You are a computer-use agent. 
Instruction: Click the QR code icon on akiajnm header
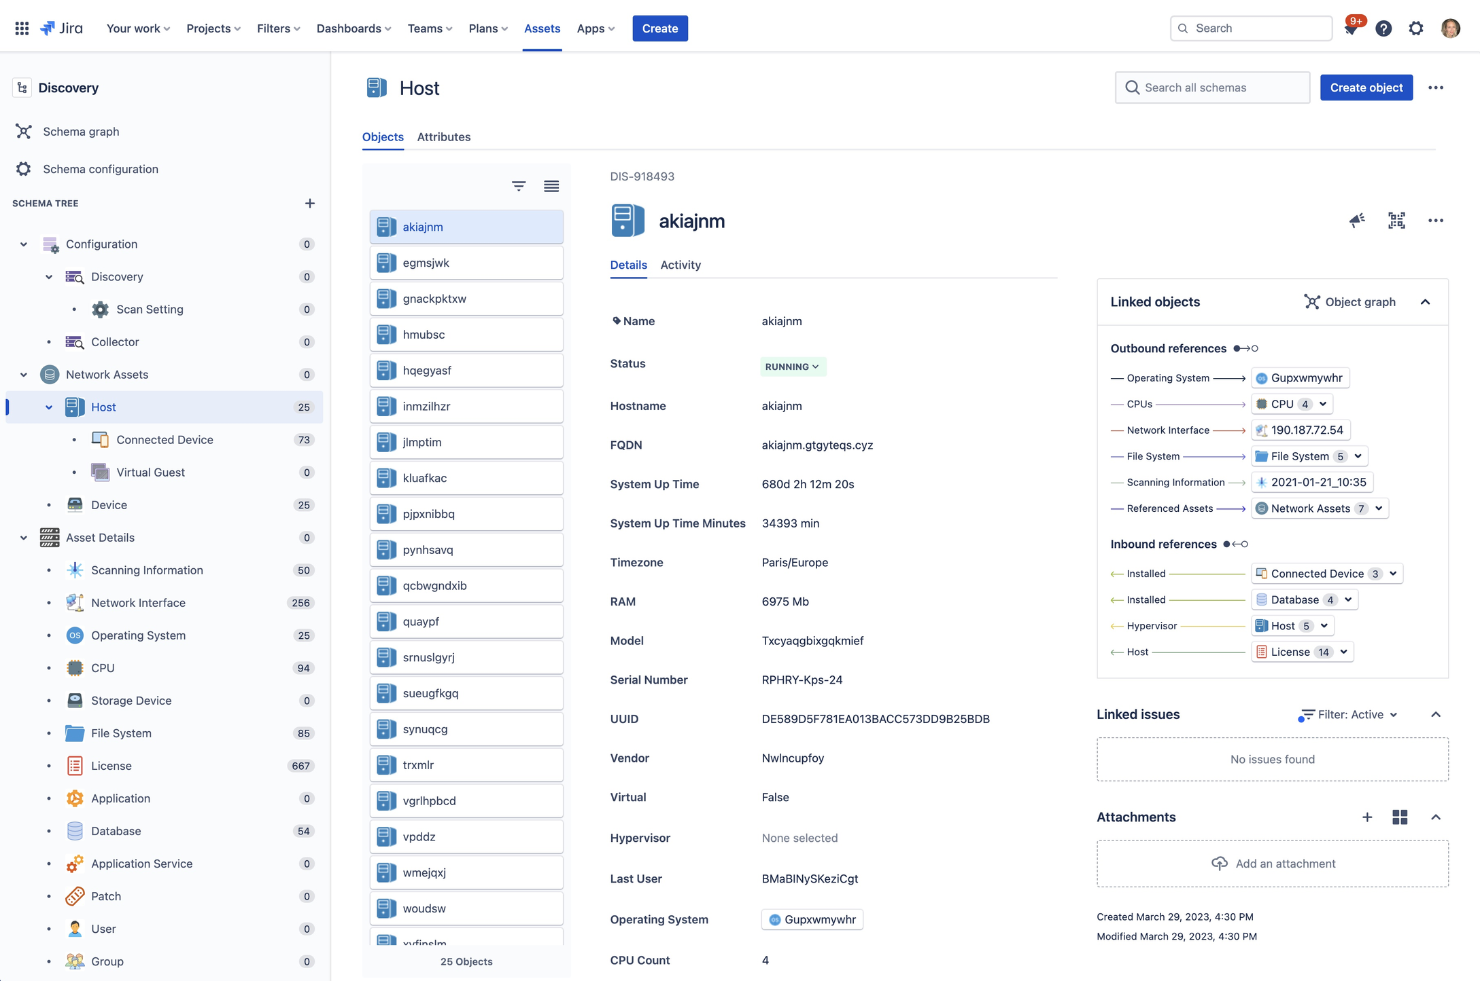[x=1396, y=220]
